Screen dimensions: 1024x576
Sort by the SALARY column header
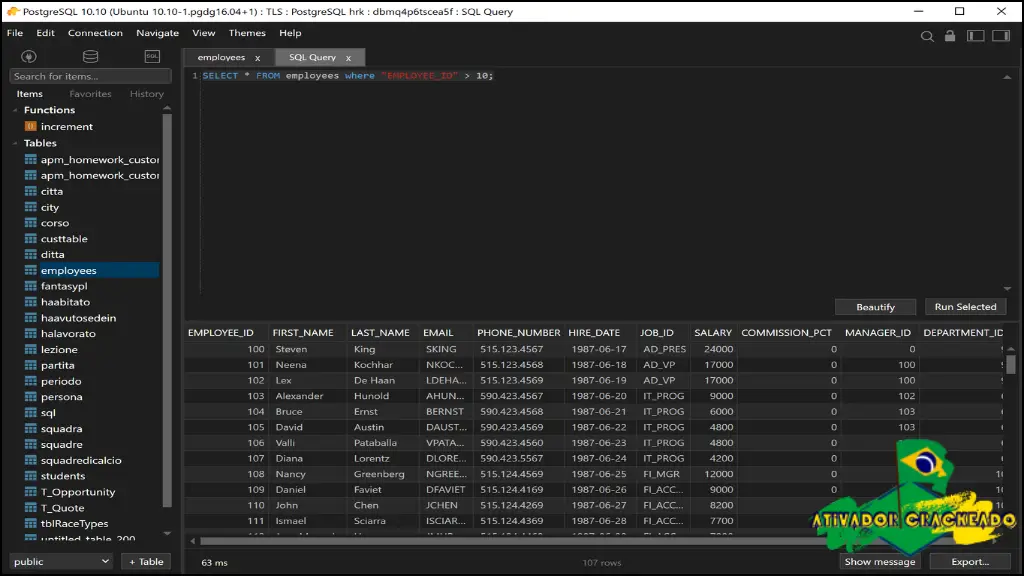point(712,332)
